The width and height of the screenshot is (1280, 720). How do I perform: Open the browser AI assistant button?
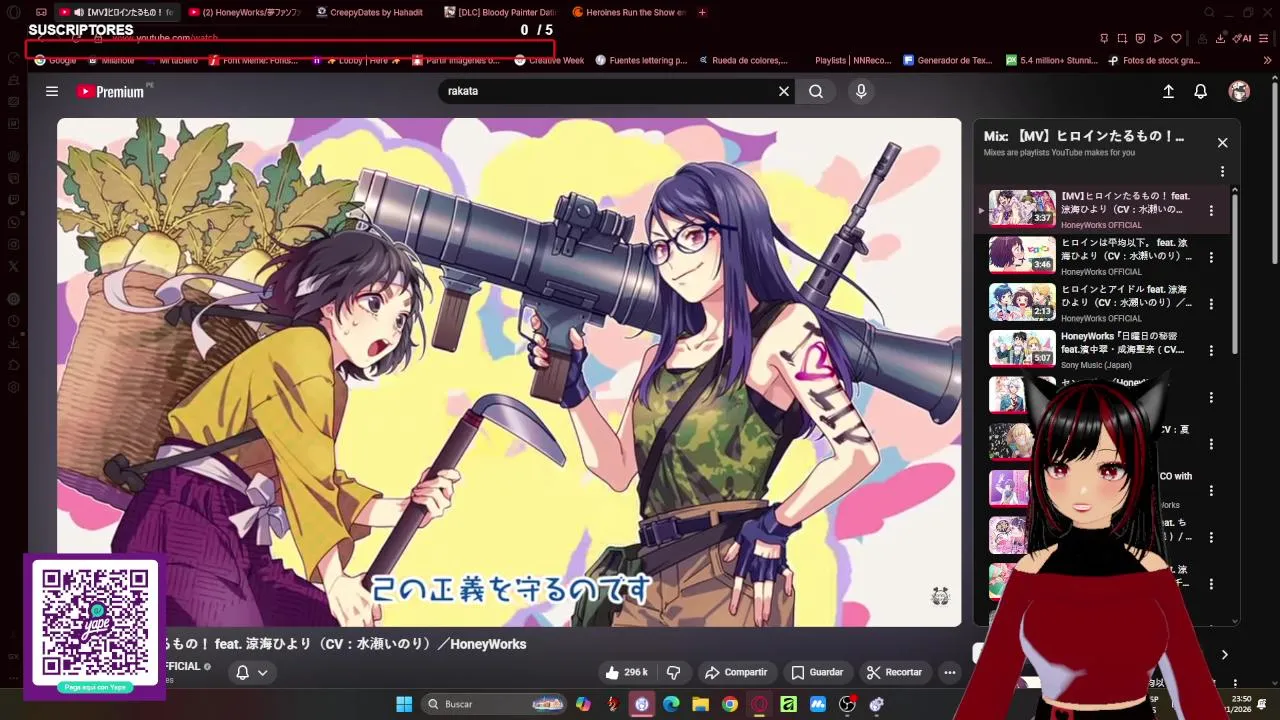[x=1243, y=38]
